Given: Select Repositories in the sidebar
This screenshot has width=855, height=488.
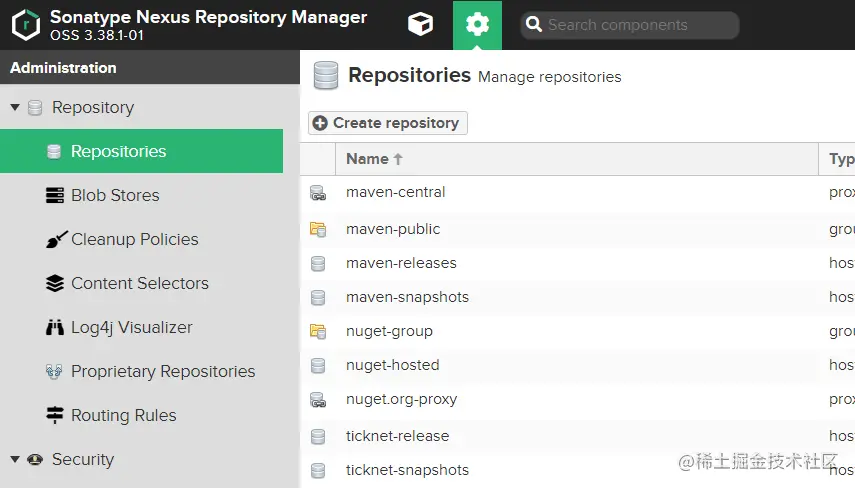Looking at the screenshot, I should [141, 151].
